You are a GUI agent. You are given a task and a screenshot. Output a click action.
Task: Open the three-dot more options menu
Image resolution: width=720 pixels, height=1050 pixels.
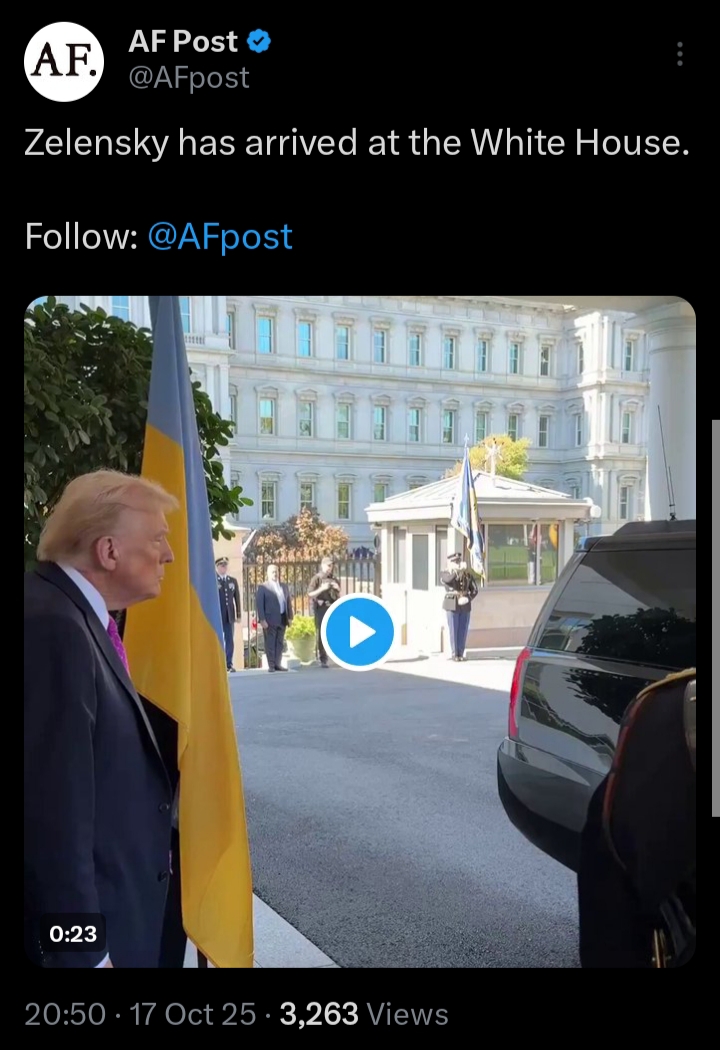click(680, 54)
